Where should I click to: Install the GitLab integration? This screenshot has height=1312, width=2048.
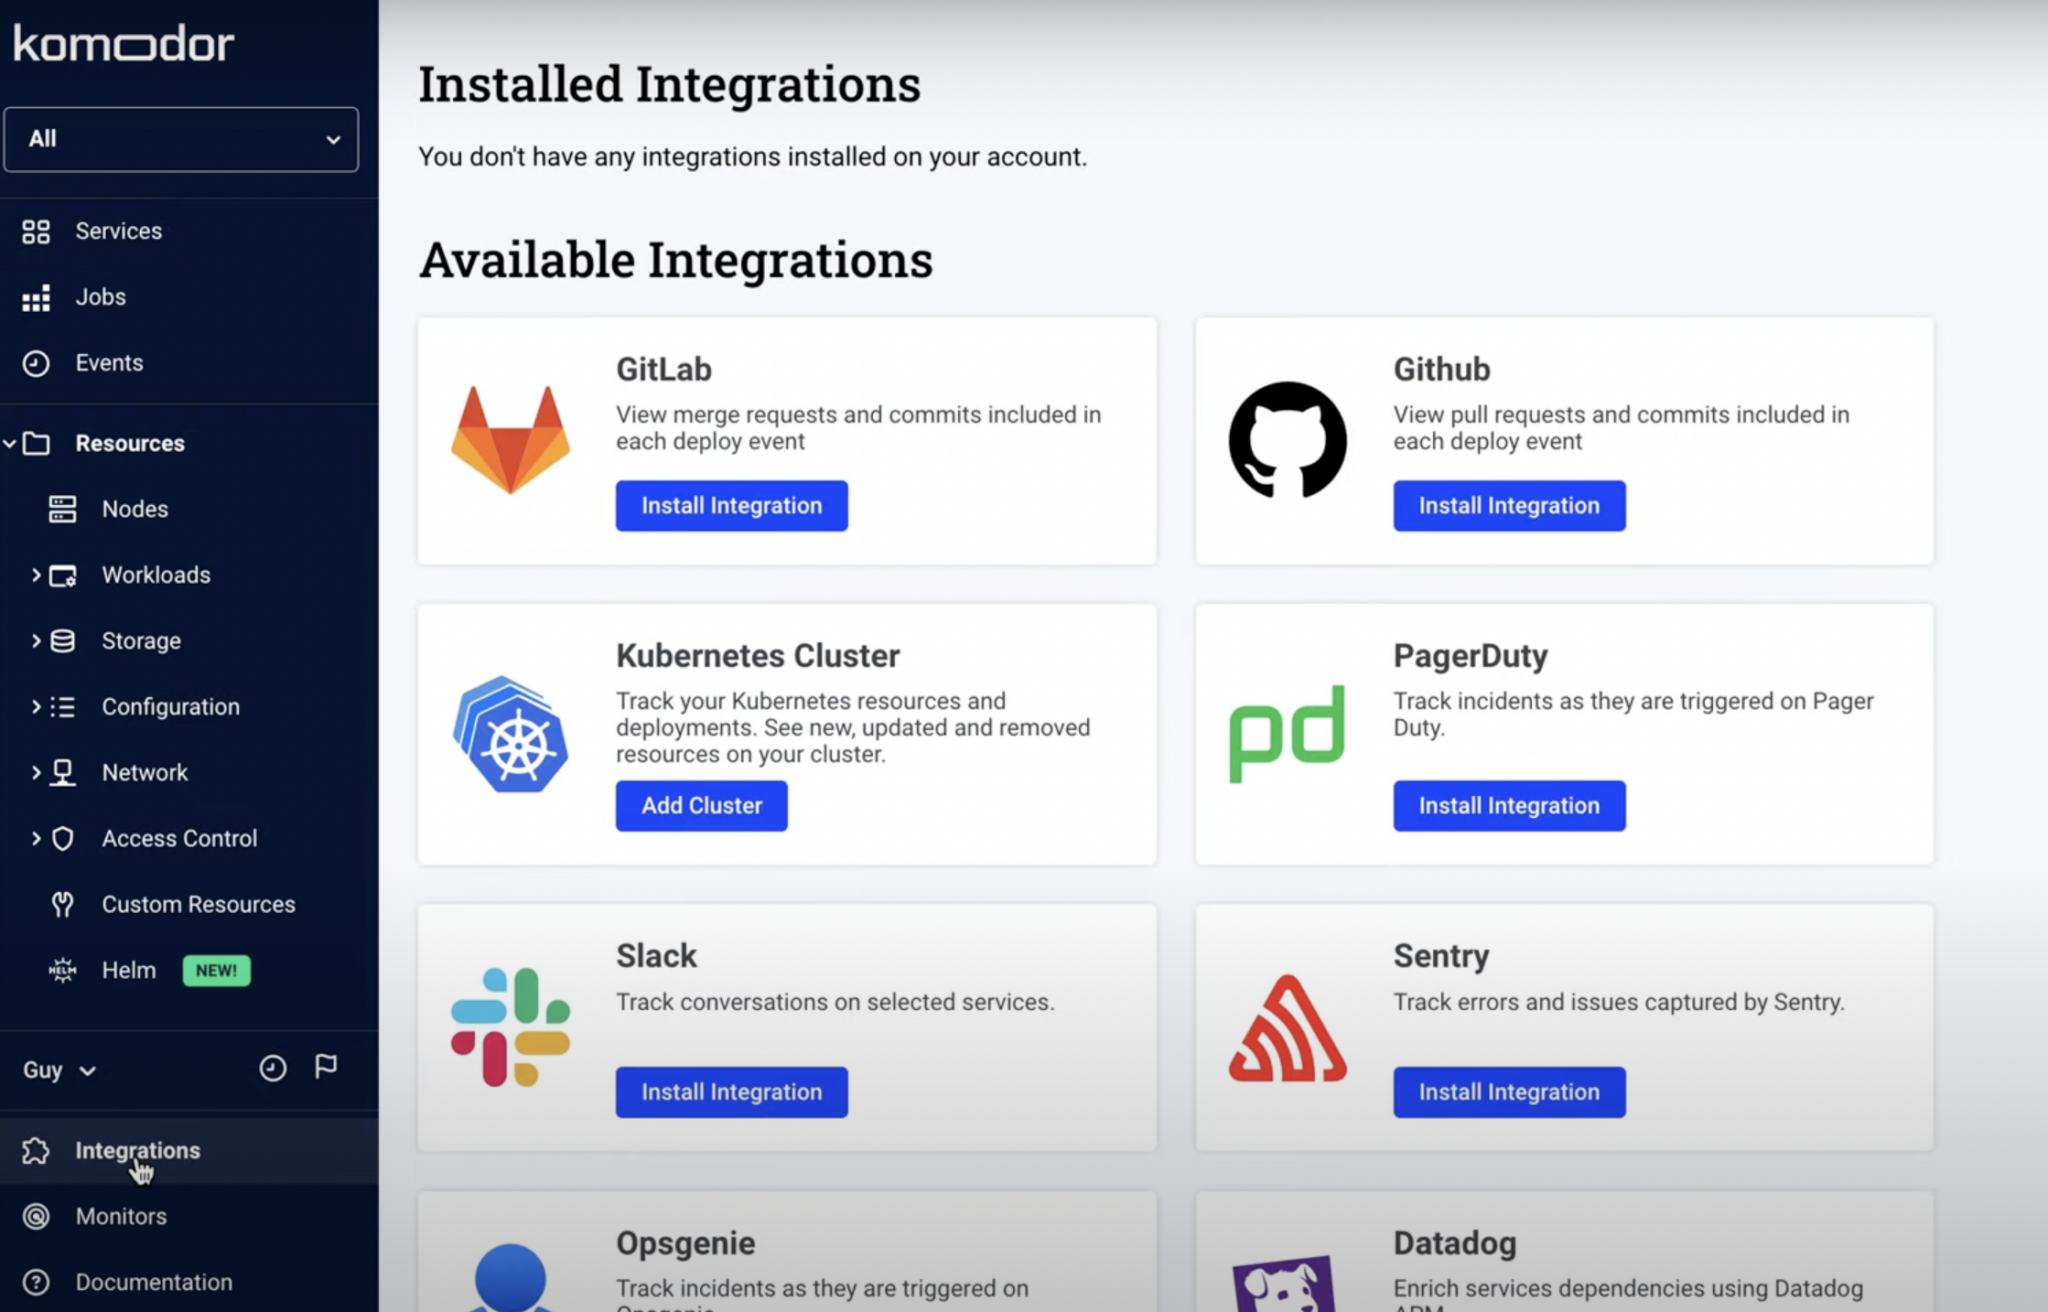[x=732, y=506]
